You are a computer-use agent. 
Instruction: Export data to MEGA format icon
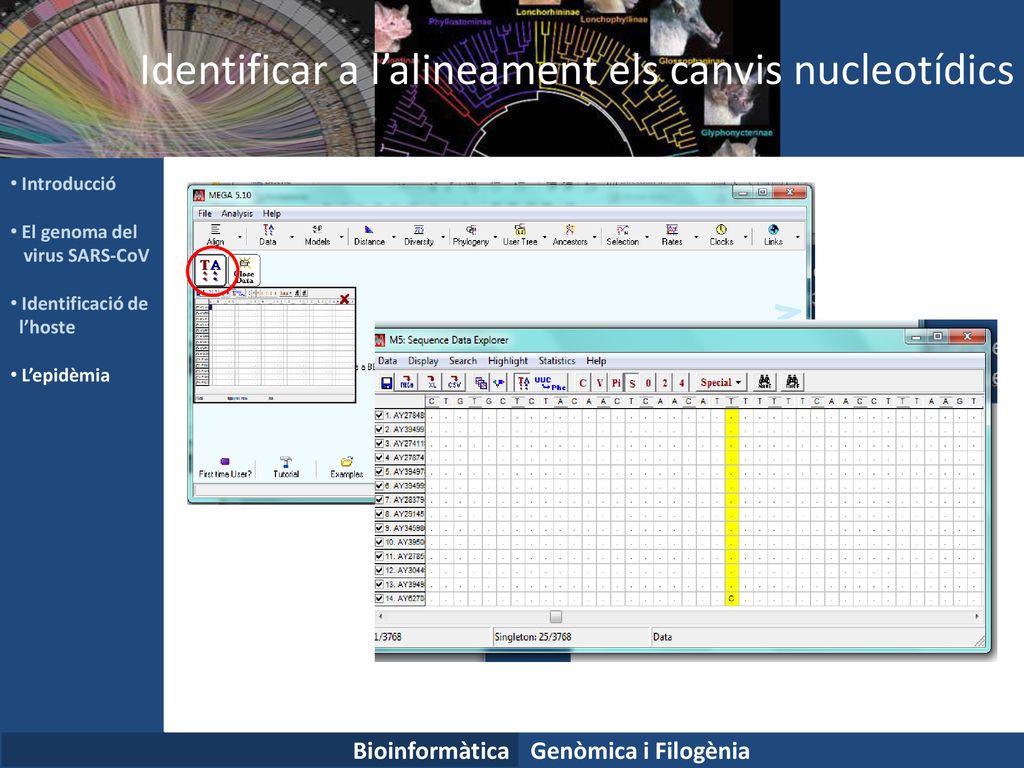point(408,383)
